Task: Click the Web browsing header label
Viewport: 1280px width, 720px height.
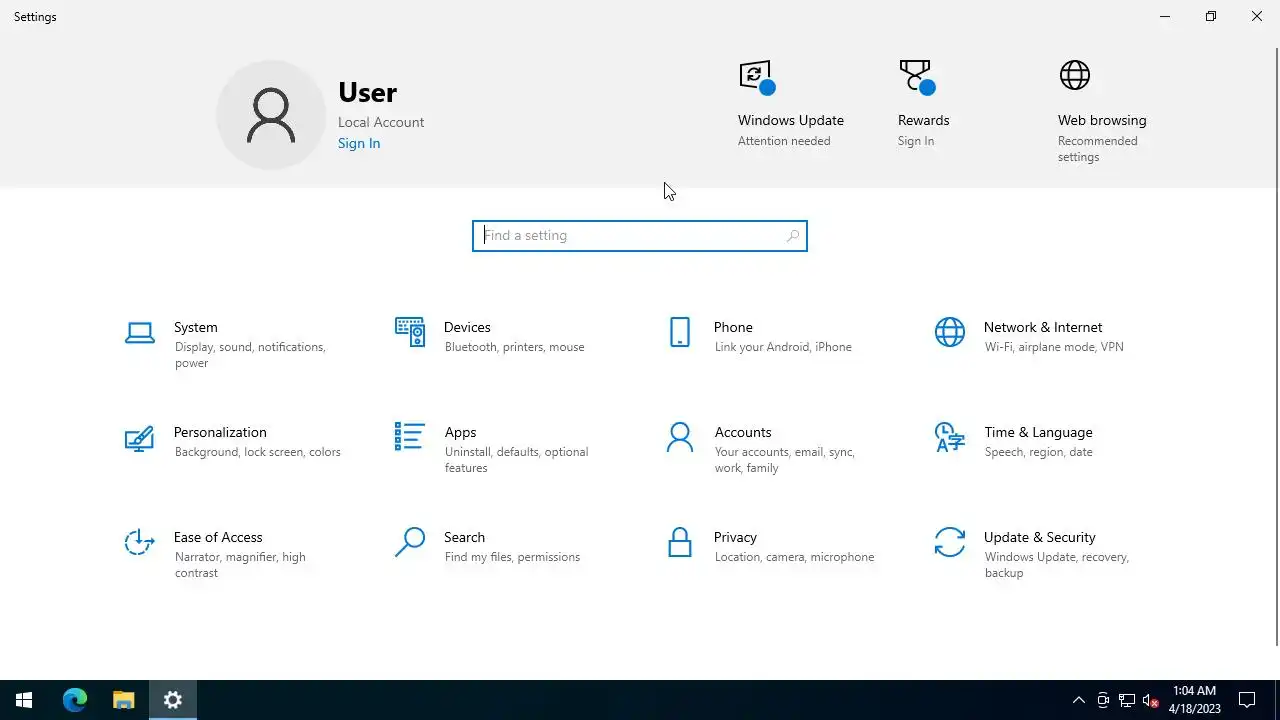Action: (x=1102, y=120)
